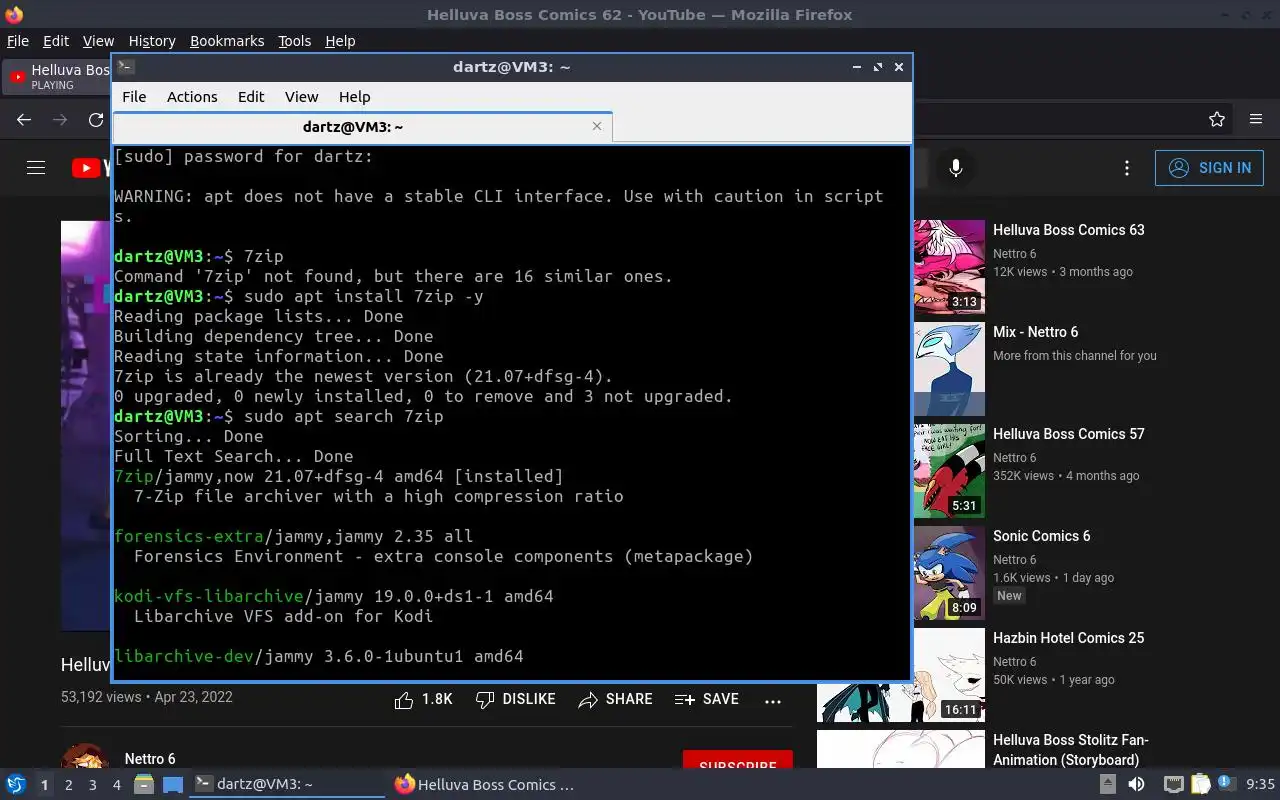Click the Netro 6 channel name below the video
The width and height of the screenshot is (1280, 800).
click(x=150, y=759)
